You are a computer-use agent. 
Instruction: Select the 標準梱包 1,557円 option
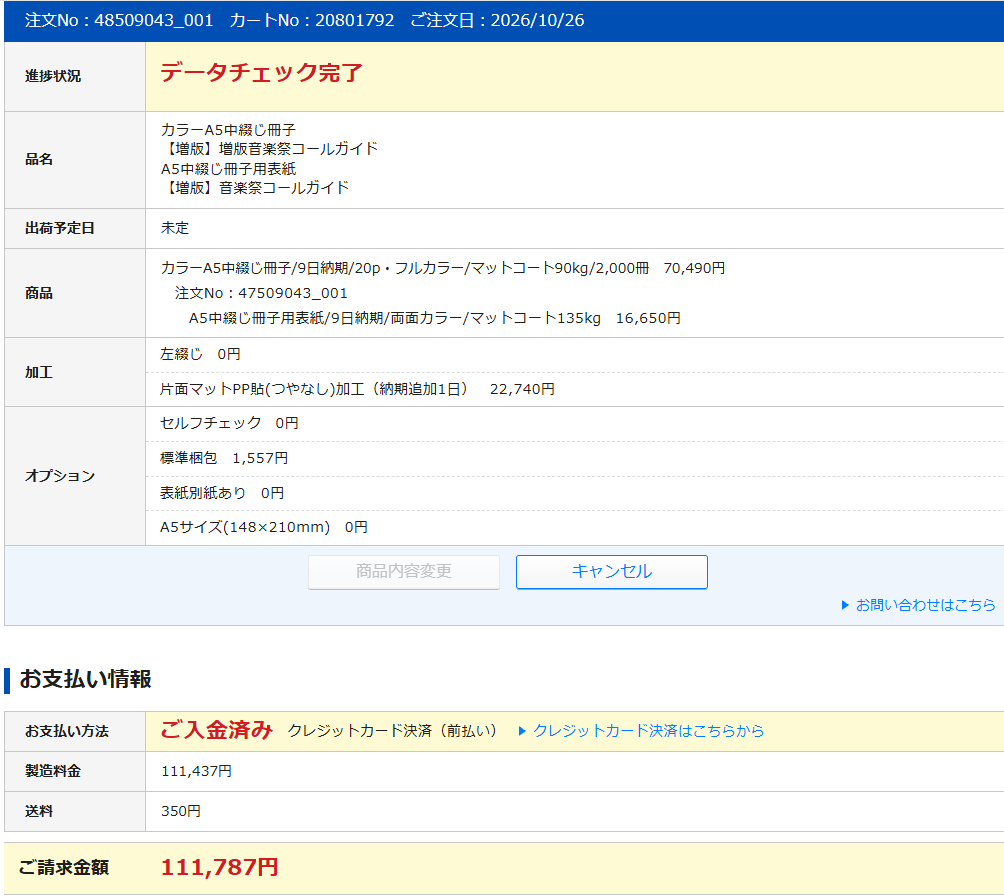[x=224, y=459]
